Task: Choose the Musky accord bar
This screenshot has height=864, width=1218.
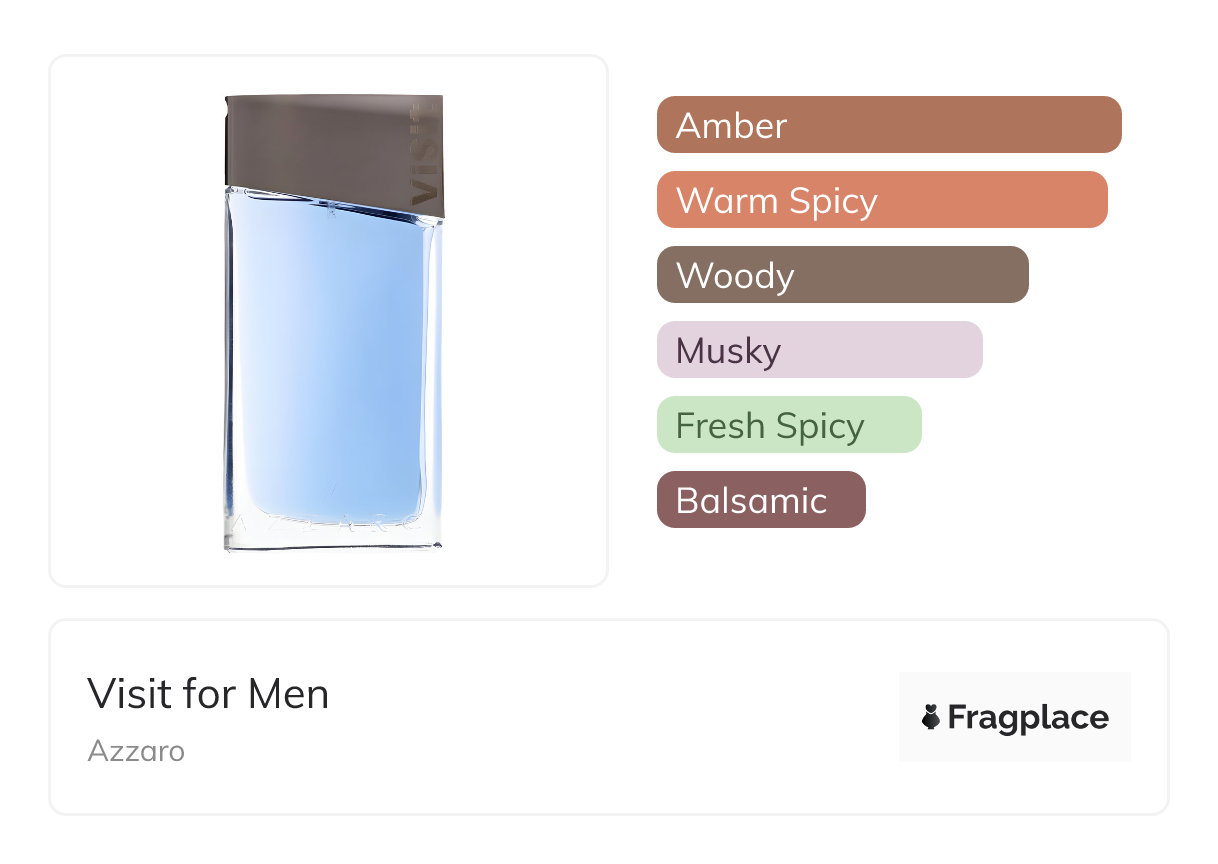Action: click(819, 350)
